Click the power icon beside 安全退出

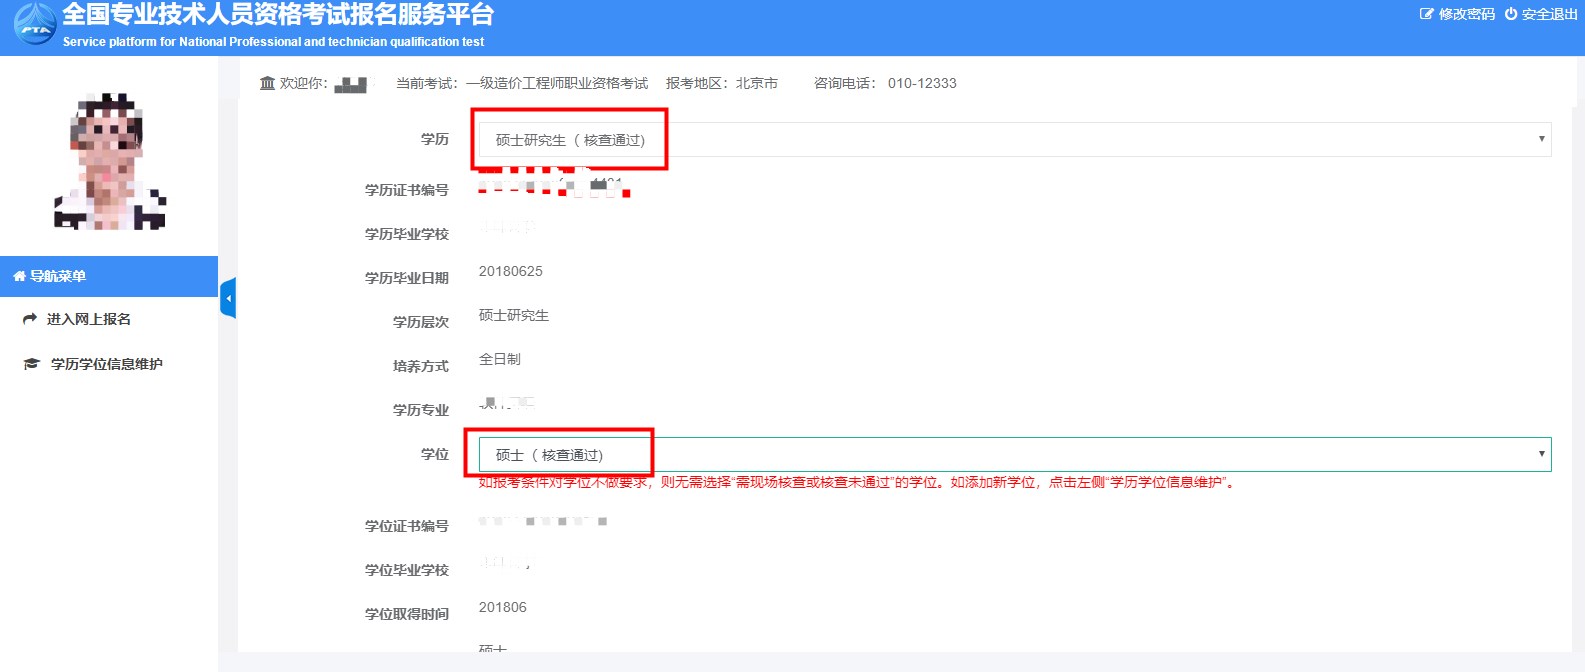[1511, 14]
